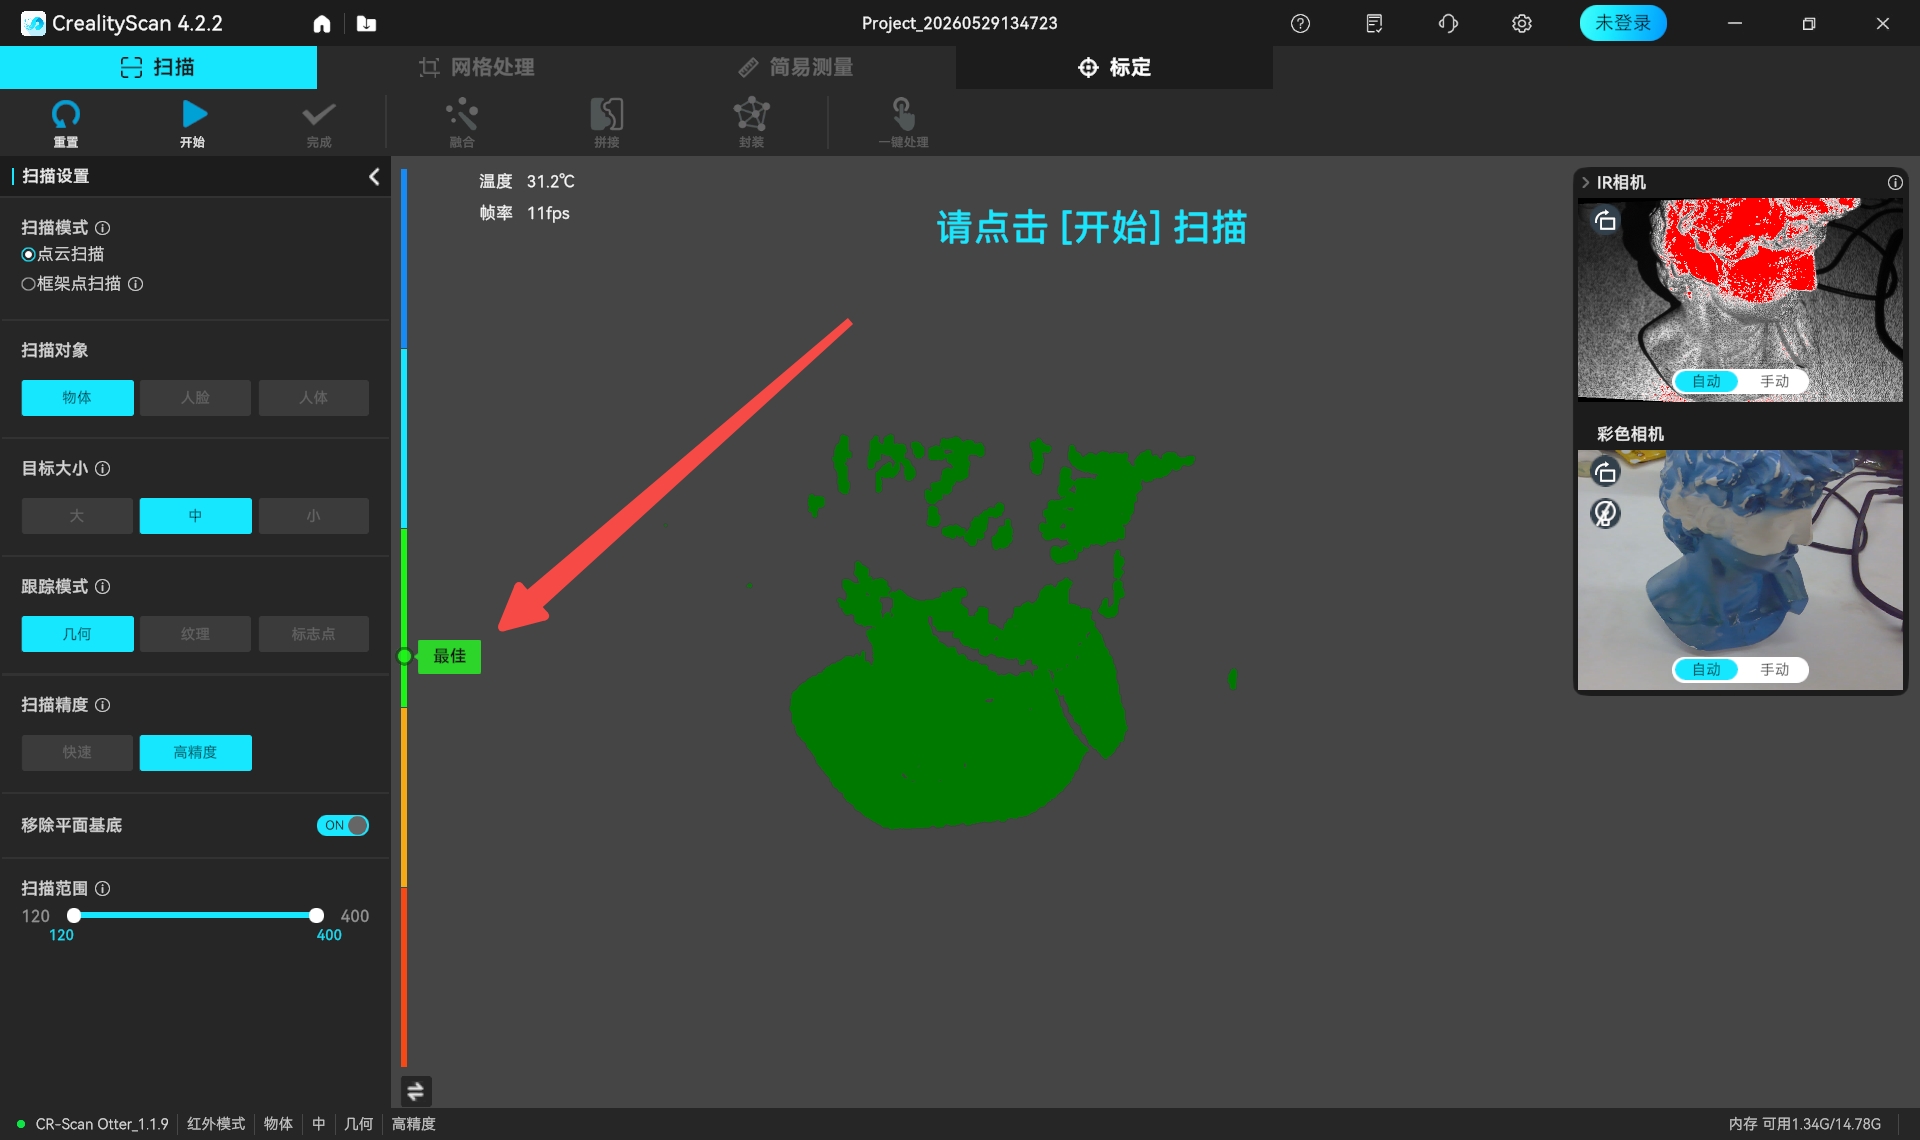The height and width of the screenshot is (1140, 1920).
Task: Choose 物体 as scan object
Action: coord(77,398)
